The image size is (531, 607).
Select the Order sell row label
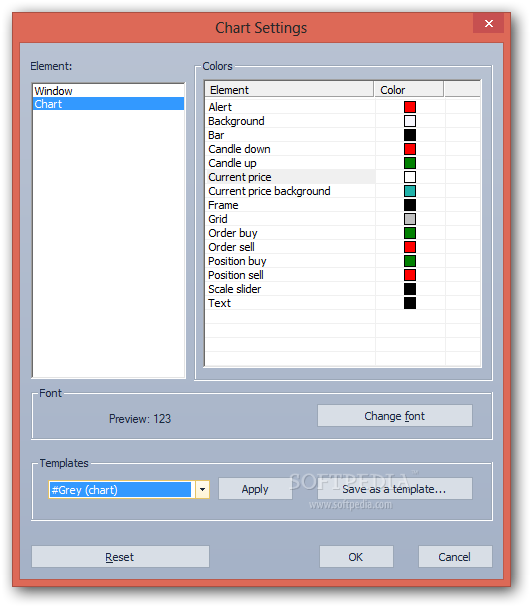pos(231,247)
